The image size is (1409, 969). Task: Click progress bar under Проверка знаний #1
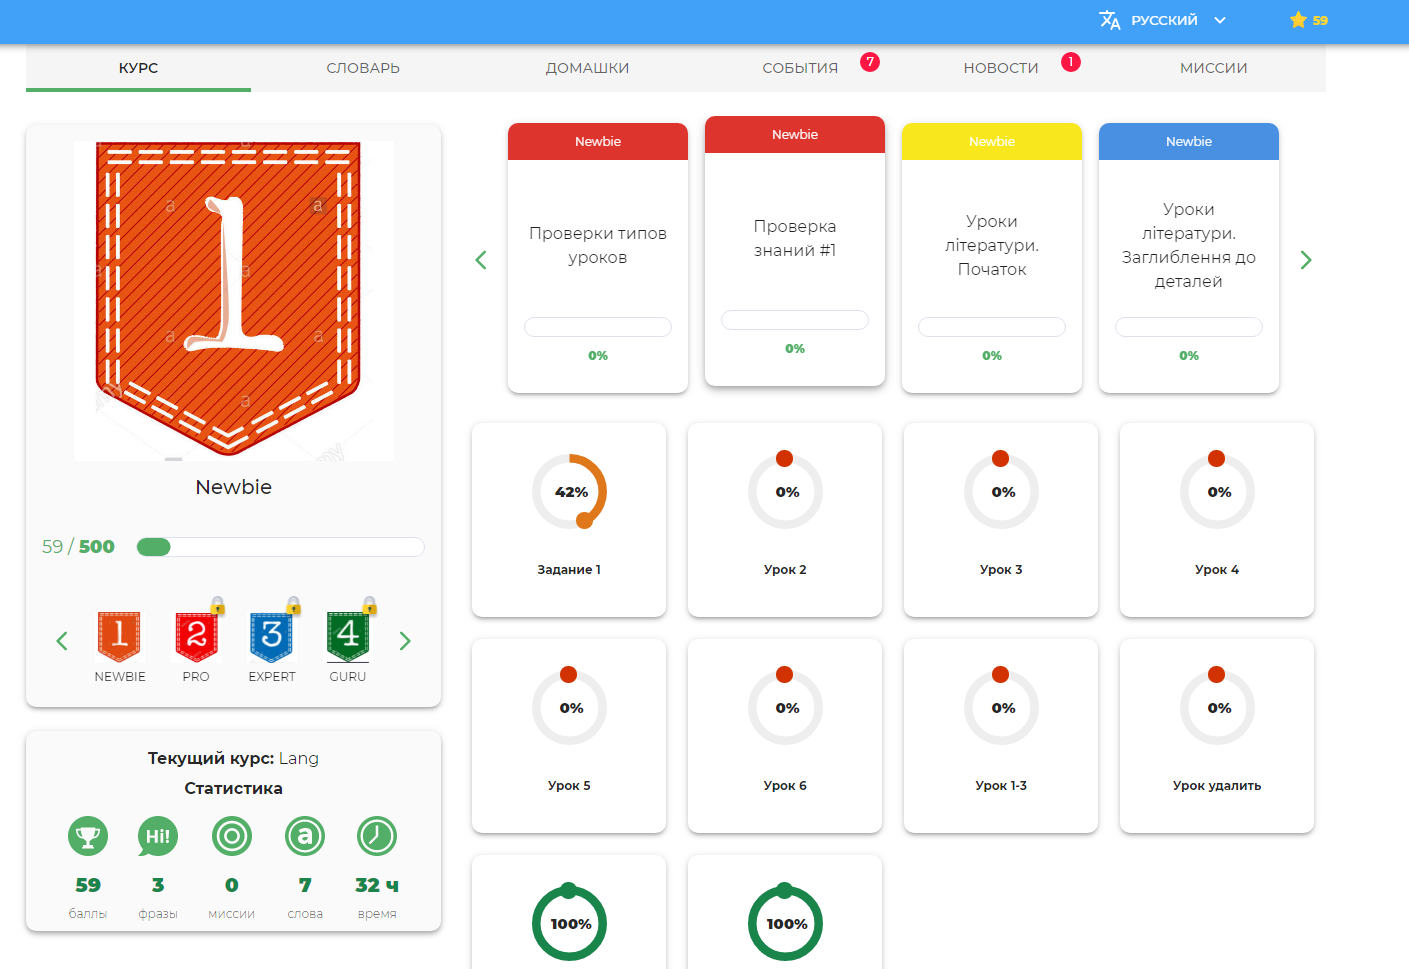point(795,320)
